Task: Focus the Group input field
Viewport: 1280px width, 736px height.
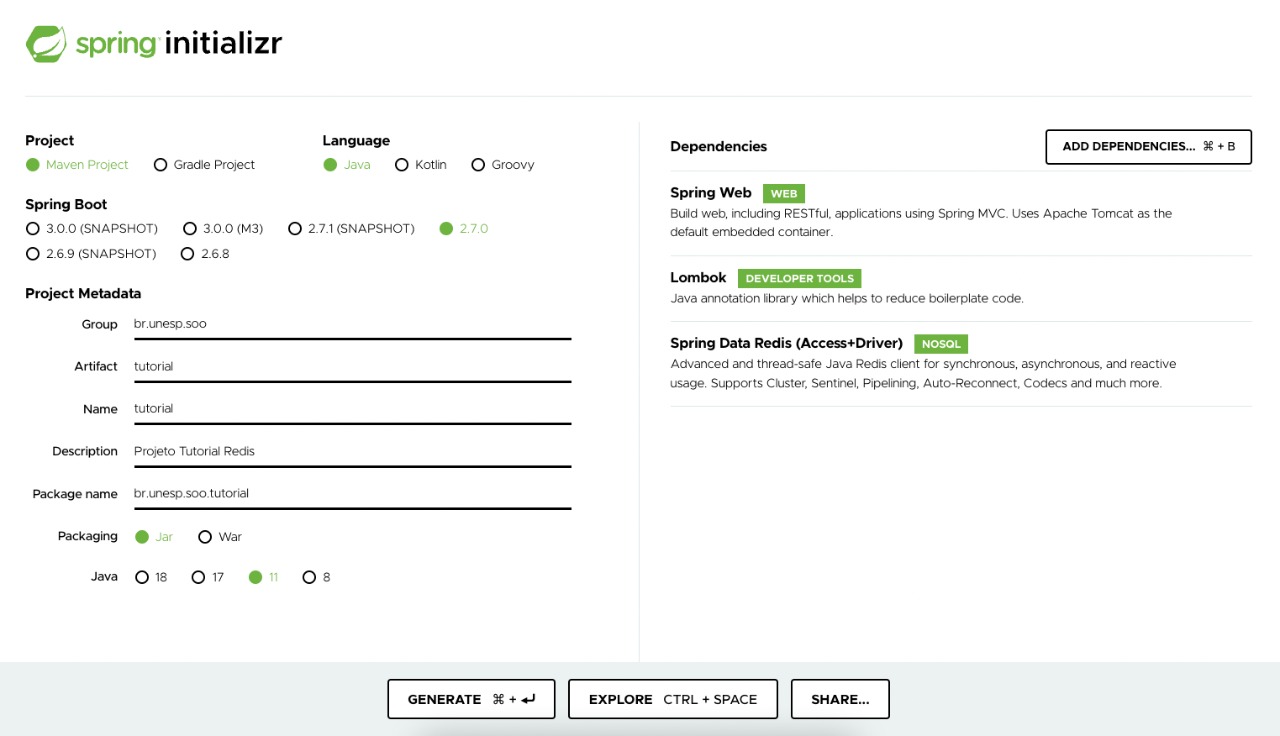Action: pos(352,324)
